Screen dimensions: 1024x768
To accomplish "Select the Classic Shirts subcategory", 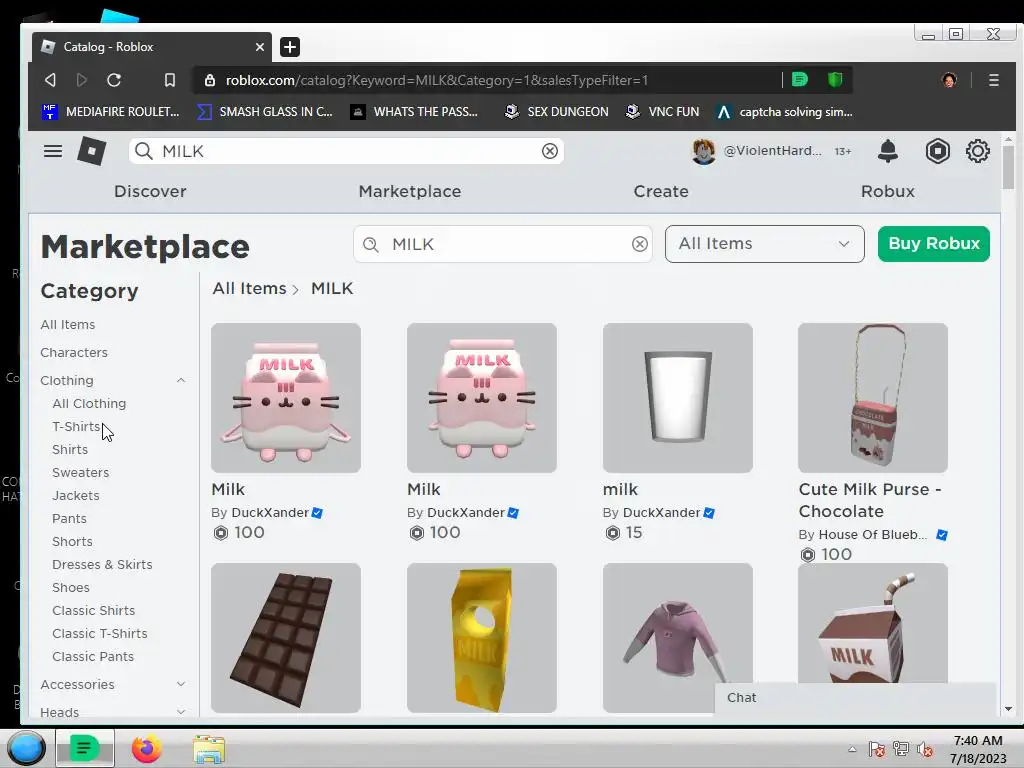I will coord(93,611).
